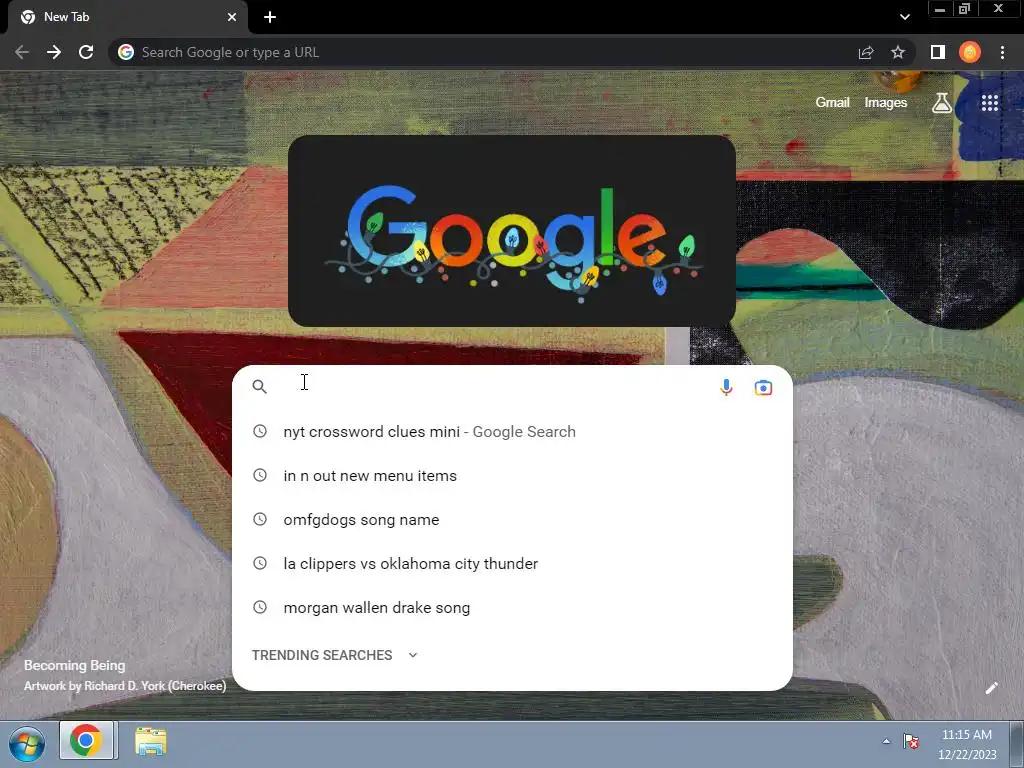Open the Windows Start orb
Image resolution: width=1024 pixels, height=768 pixels.
pyautogui.click(x=27, y=744)
